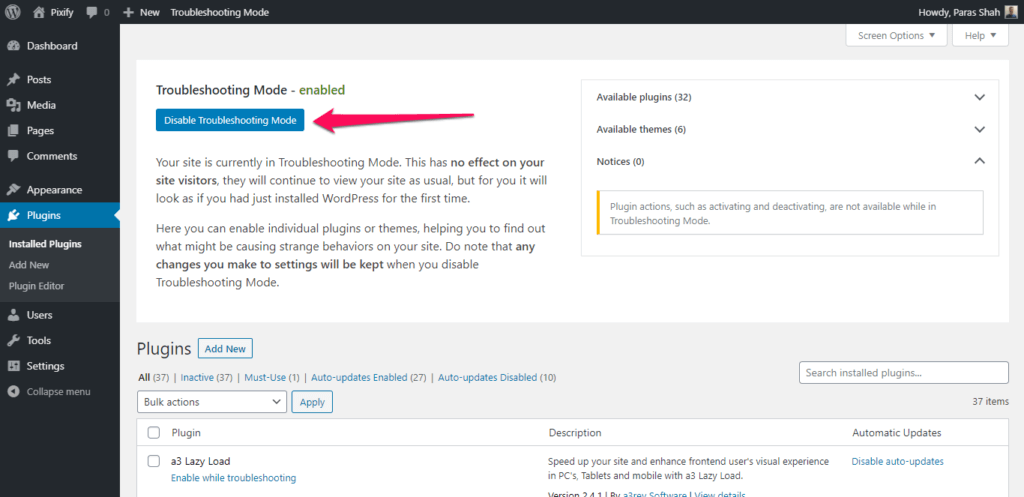This screenshot has height=497, width=1024.
Task: Show All (37) plugins filter
Action: click(x=153, y=377)
